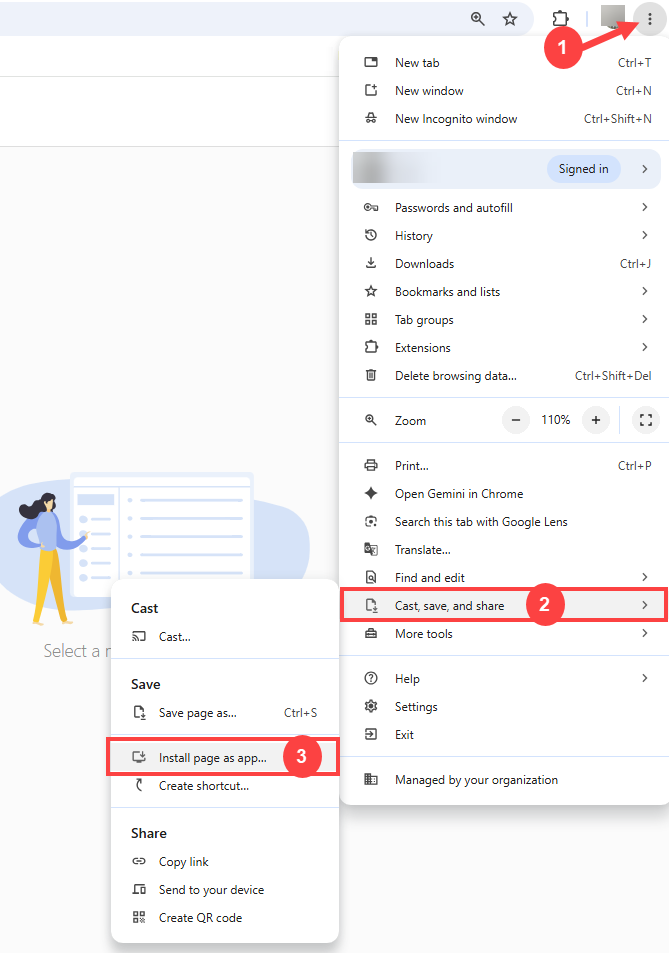Click the key icon beside Passwords
This screenshot has height=953, width=669.
pos(371,207)
